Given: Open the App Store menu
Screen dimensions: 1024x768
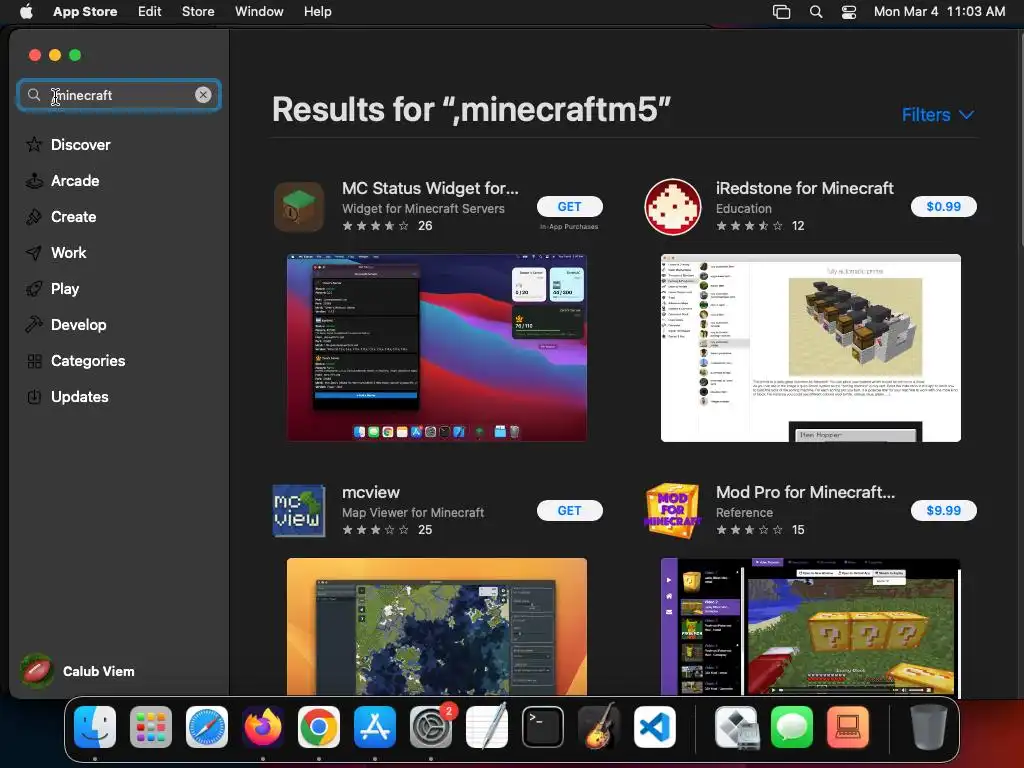Looking at the screenshot, I should click(85, 11).
